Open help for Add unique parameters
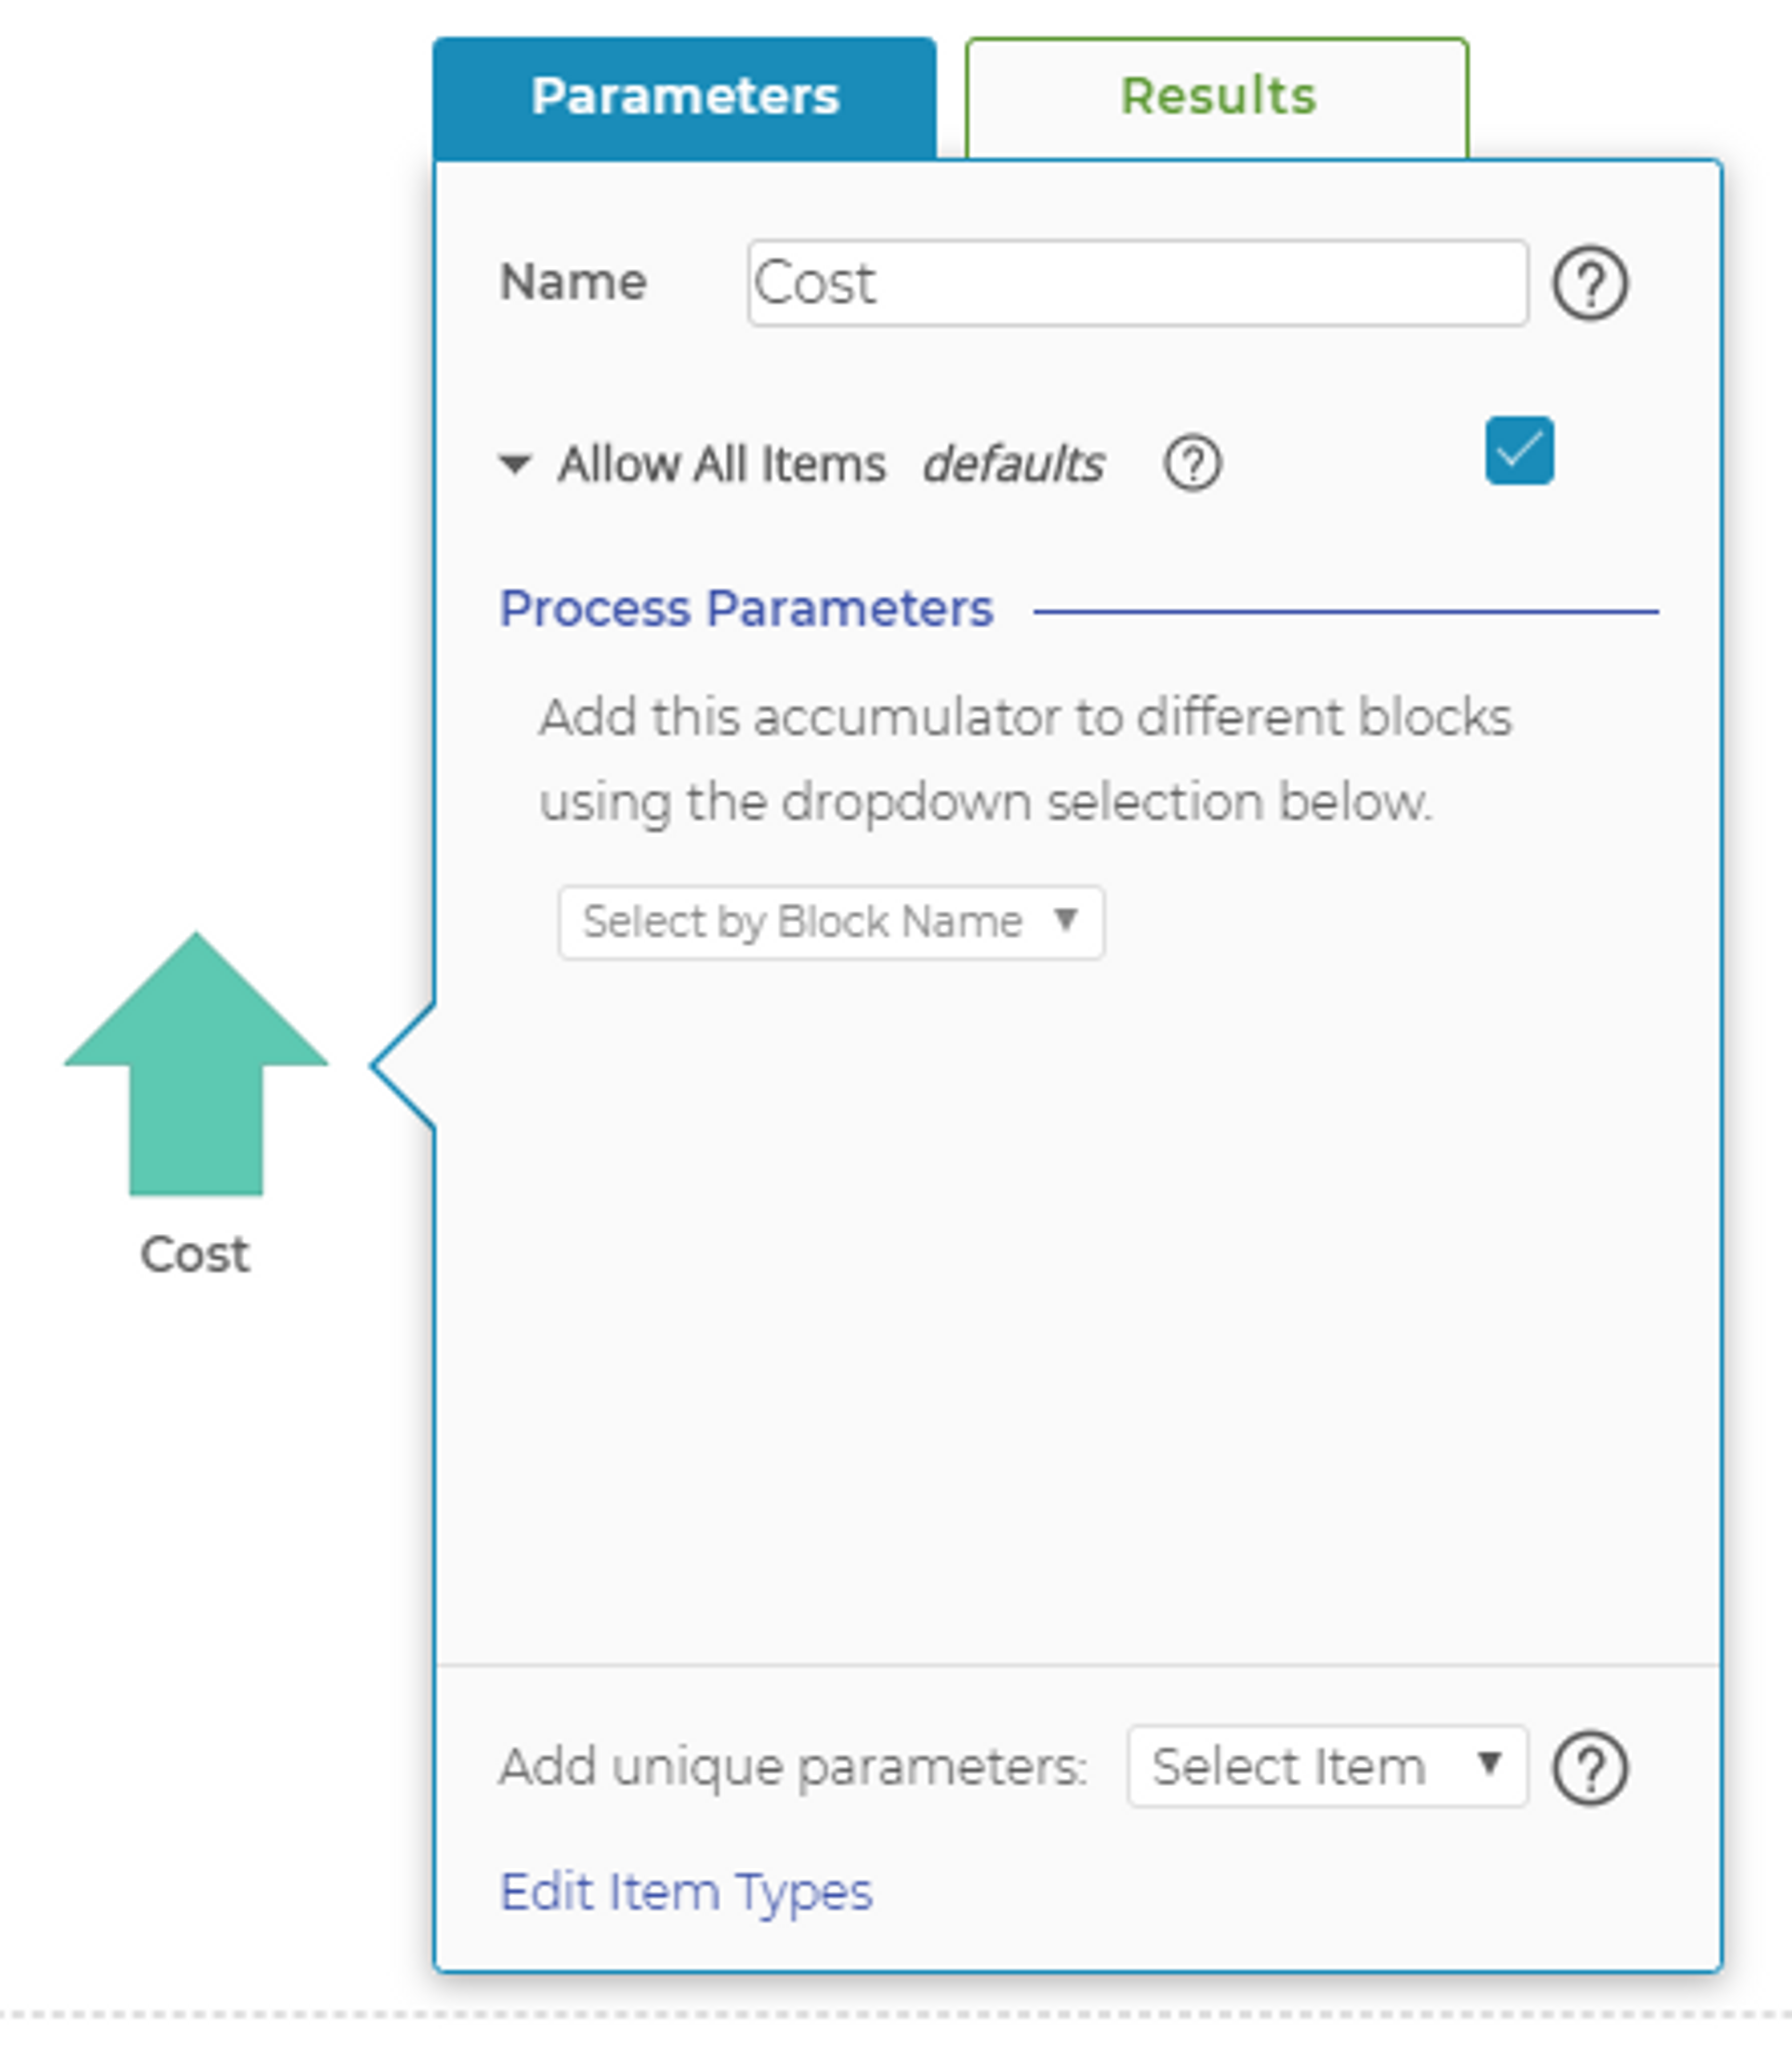 tap(1589, 1768)
